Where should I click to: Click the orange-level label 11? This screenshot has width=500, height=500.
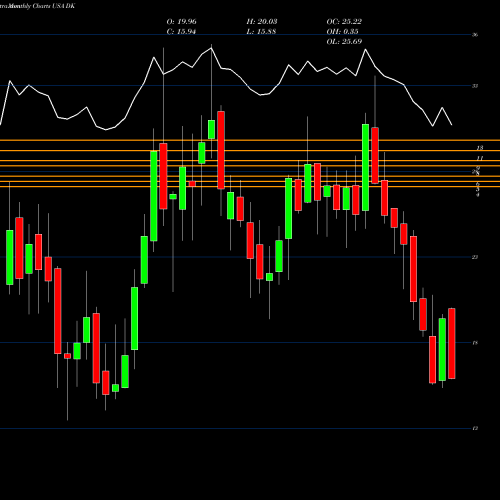pyautogui.click(x=480, y=158)
